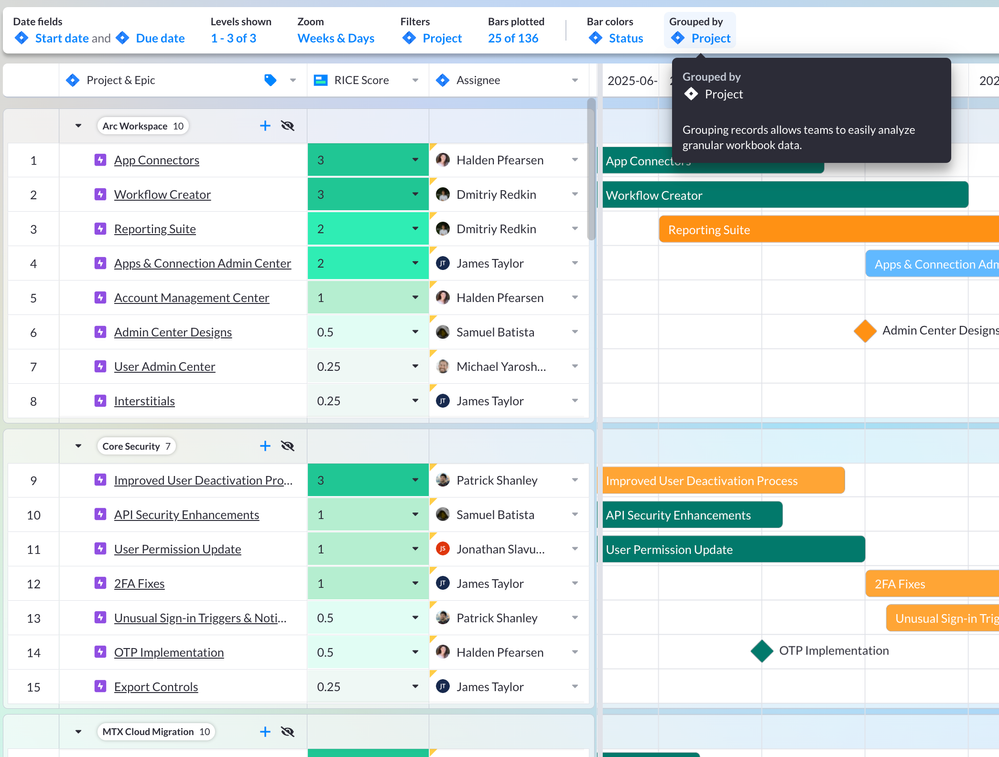Open the Workflow Creator epic link

pyautogui.click(x=162, y=194)
